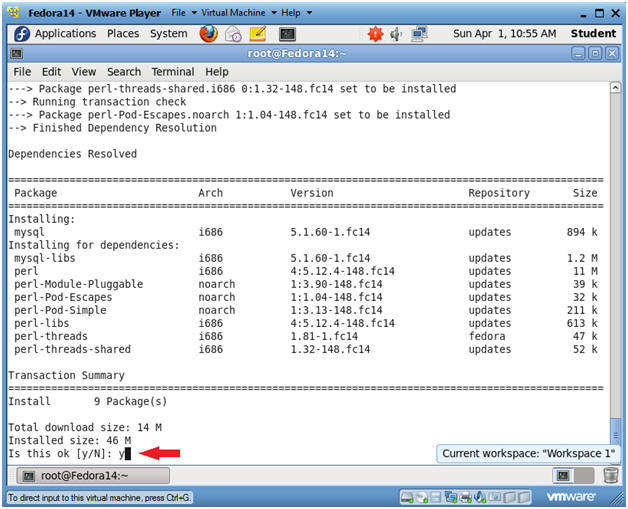Click the 'mysql-libs' package row name

click(44, 258)
